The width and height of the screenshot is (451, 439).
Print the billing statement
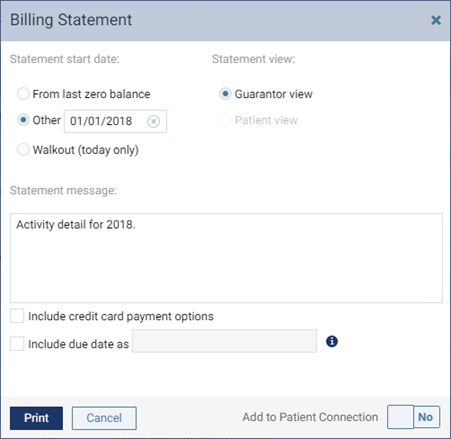[x=36, y=418]
